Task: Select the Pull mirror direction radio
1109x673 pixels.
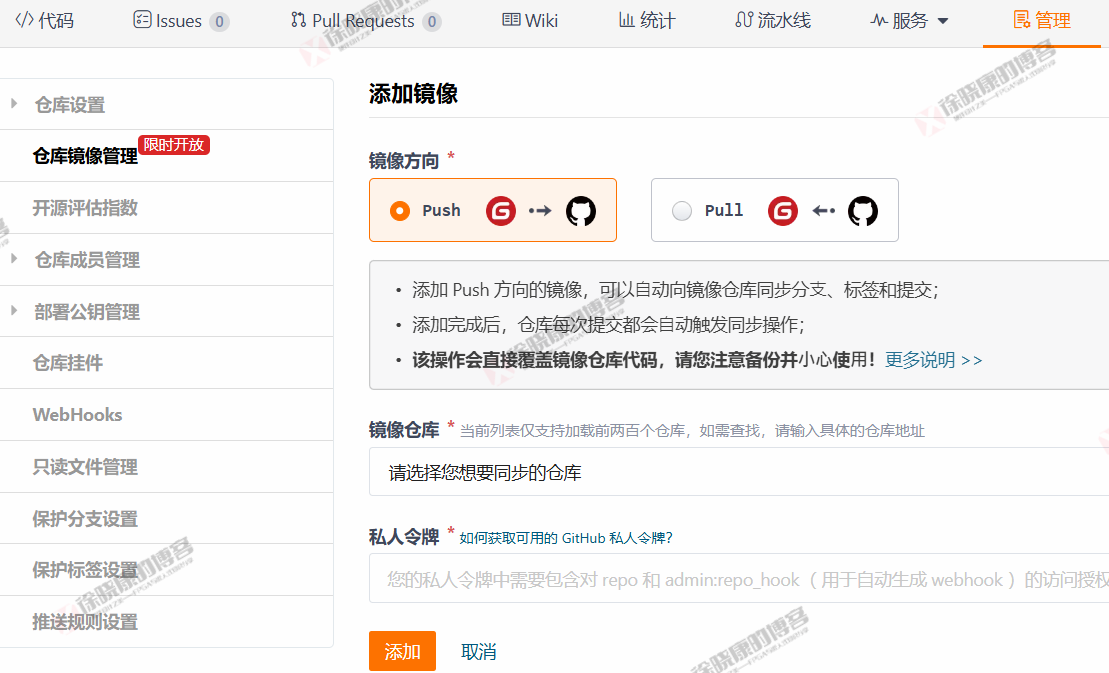Action: point(682,210)
